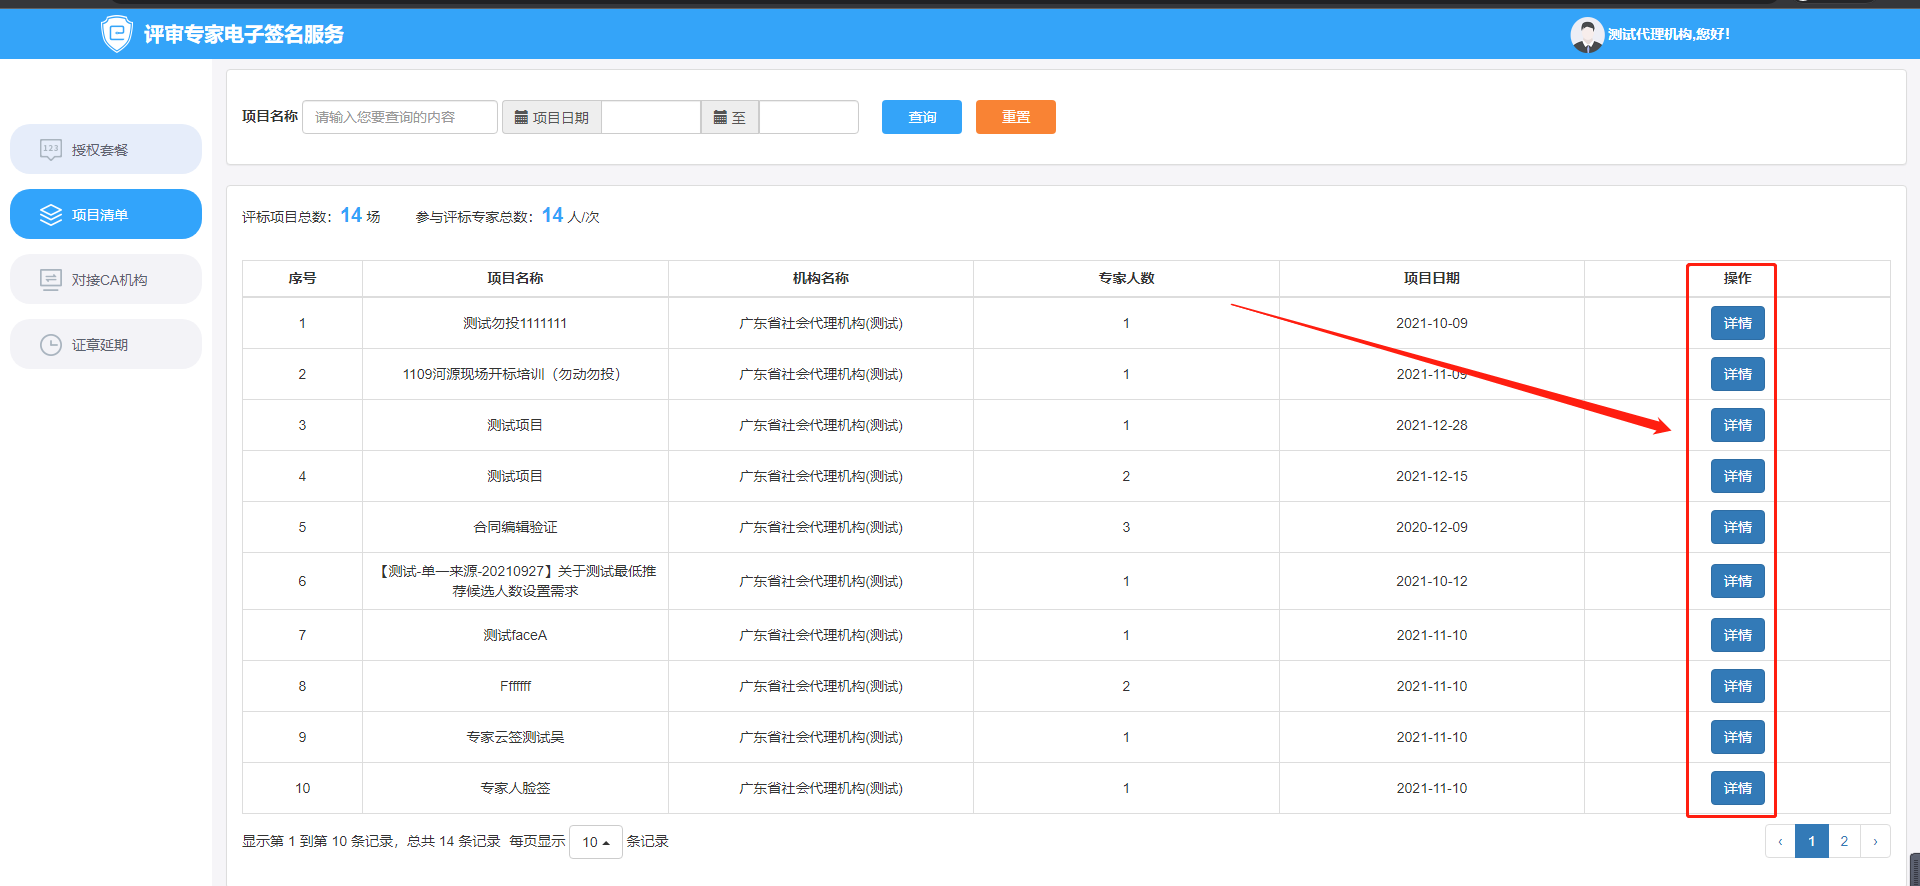Open the 授权套餐 menu item

[x=106, y=149]
